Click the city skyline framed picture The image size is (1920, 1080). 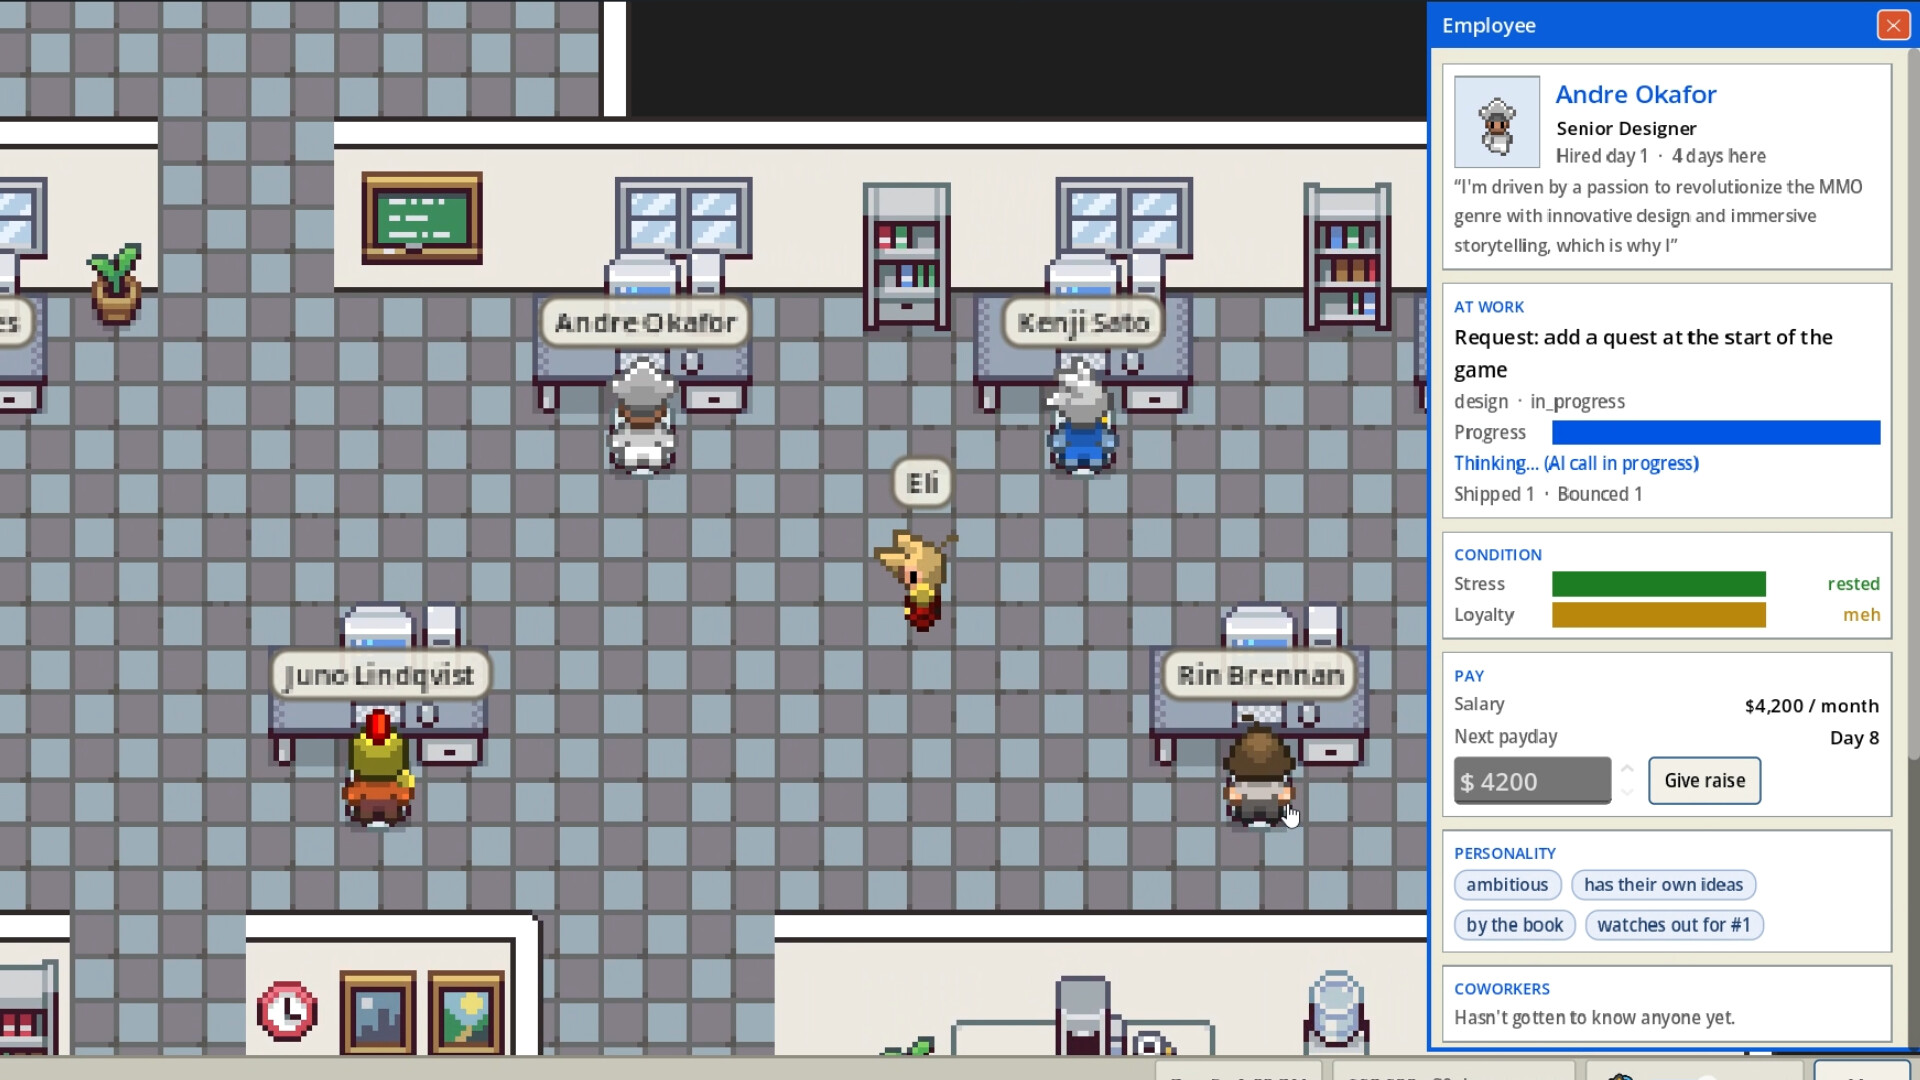click(377, 1011)
